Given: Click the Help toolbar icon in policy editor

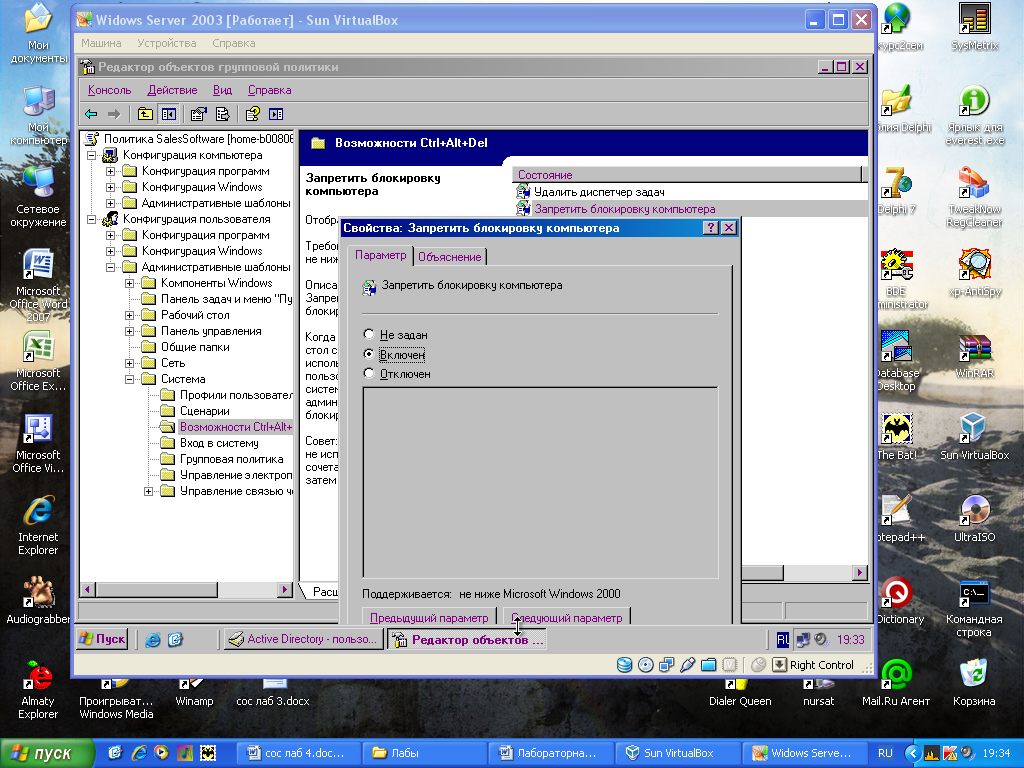Looking at the screenshot, I should (x=253, y=114).
